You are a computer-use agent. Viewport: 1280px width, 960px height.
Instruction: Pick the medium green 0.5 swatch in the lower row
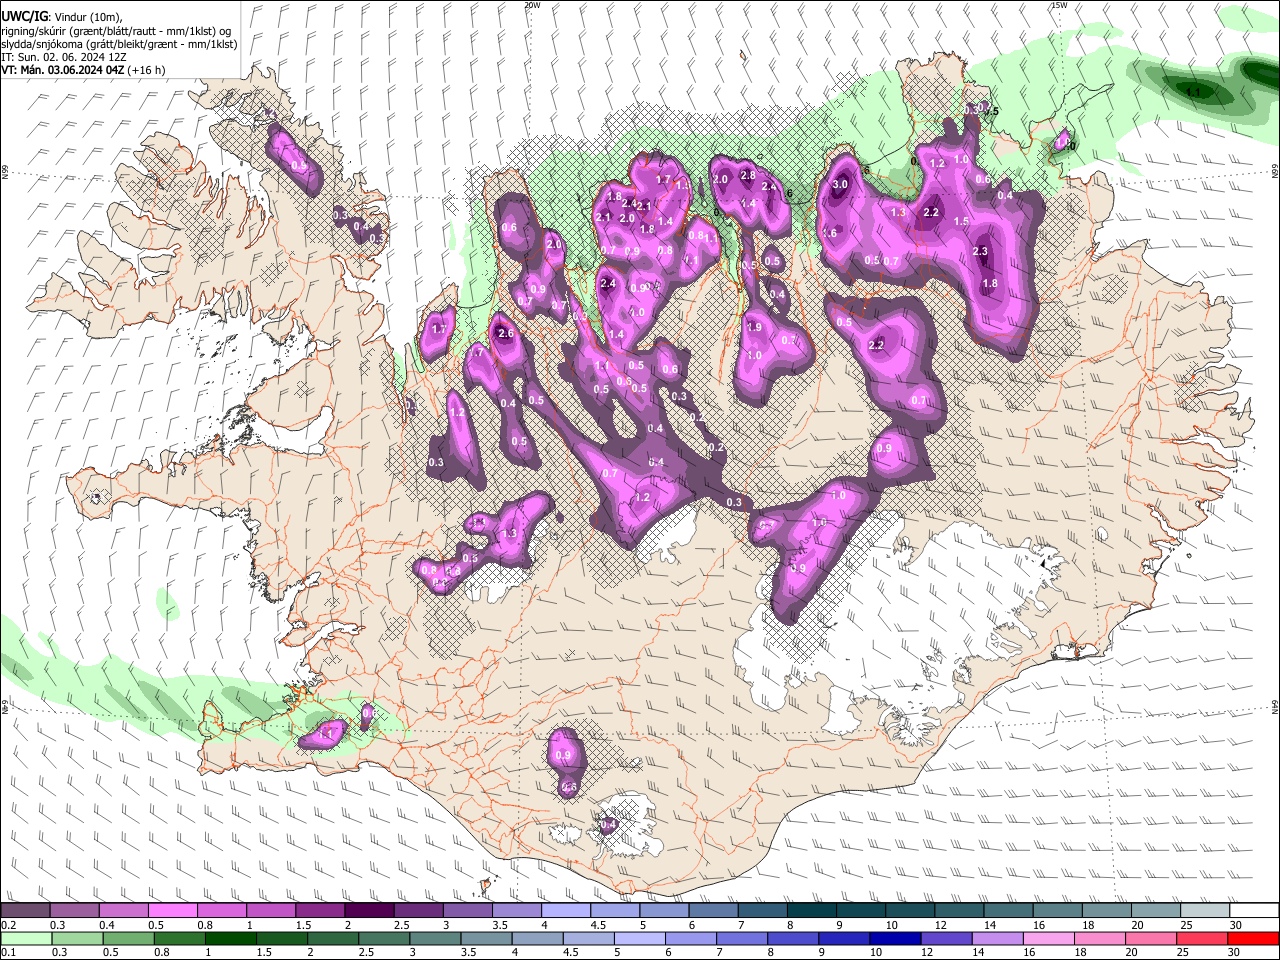coord(128,938)
